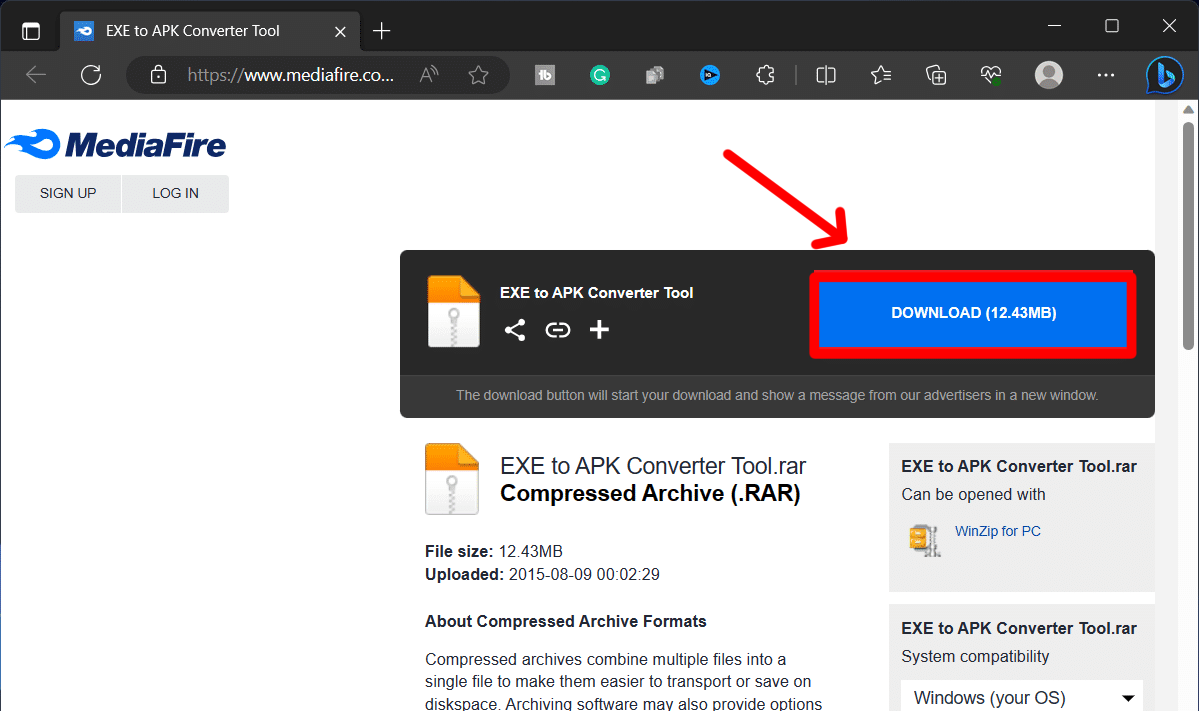This screenshot has height=711, width=1199.
Task: Add file to folder with plus icon
Action: pos(599,329)
